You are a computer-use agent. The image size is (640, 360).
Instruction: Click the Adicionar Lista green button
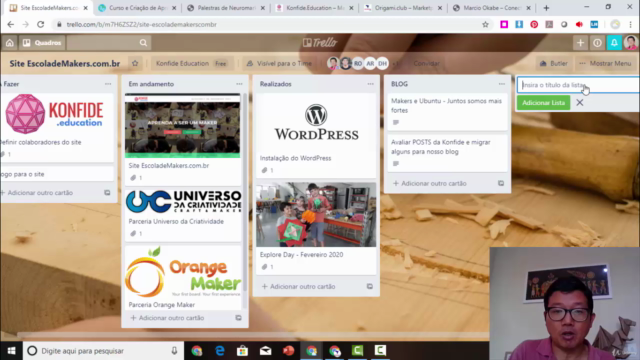point(543,103)
